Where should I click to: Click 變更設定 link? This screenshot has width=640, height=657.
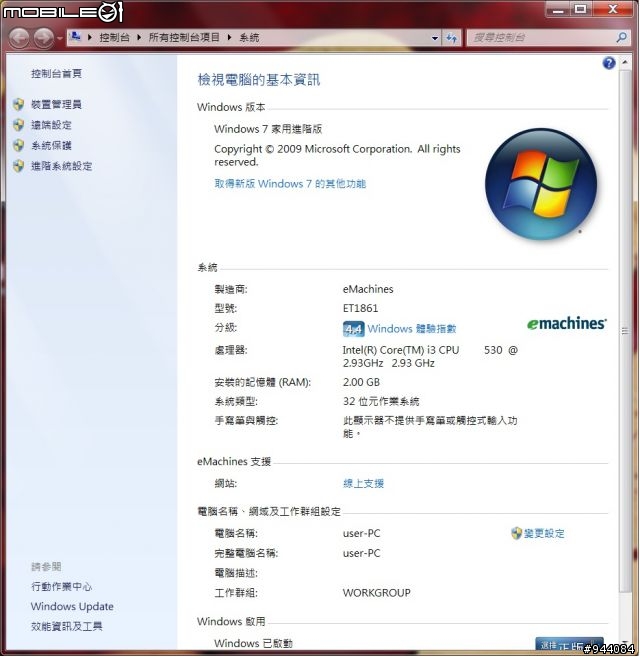click(544, 533)
